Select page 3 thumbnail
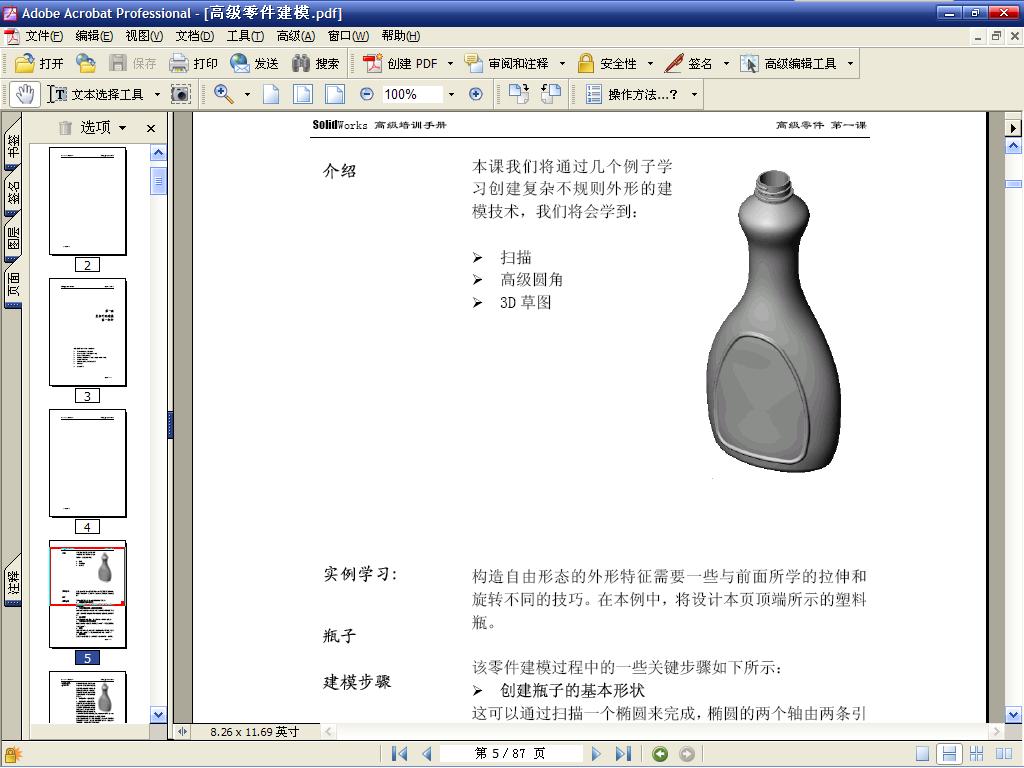The image size is (1024, 768). tap(88, 332)
